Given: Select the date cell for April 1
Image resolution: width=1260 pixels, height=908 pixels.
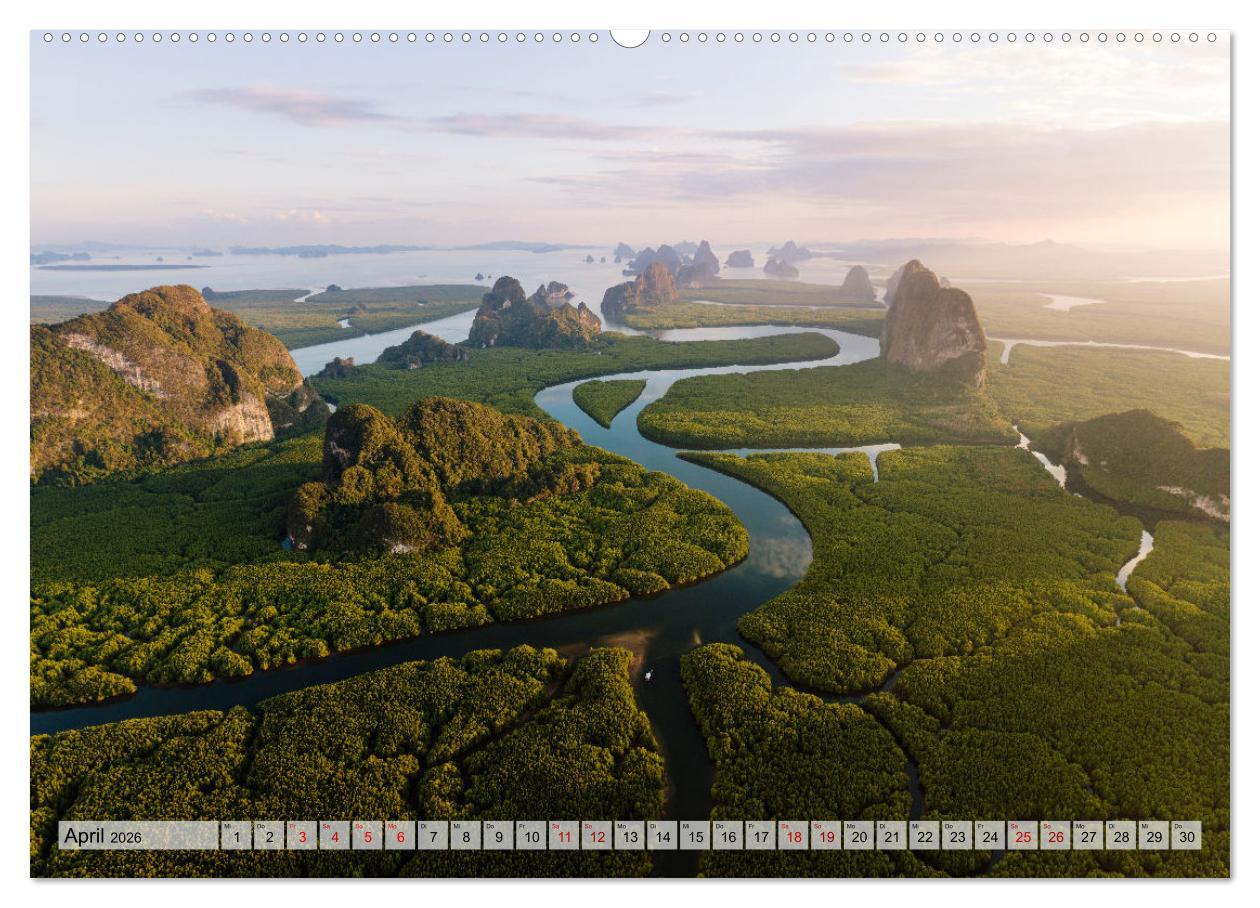Looking at the screenshot, I should [x=236, y=836].
